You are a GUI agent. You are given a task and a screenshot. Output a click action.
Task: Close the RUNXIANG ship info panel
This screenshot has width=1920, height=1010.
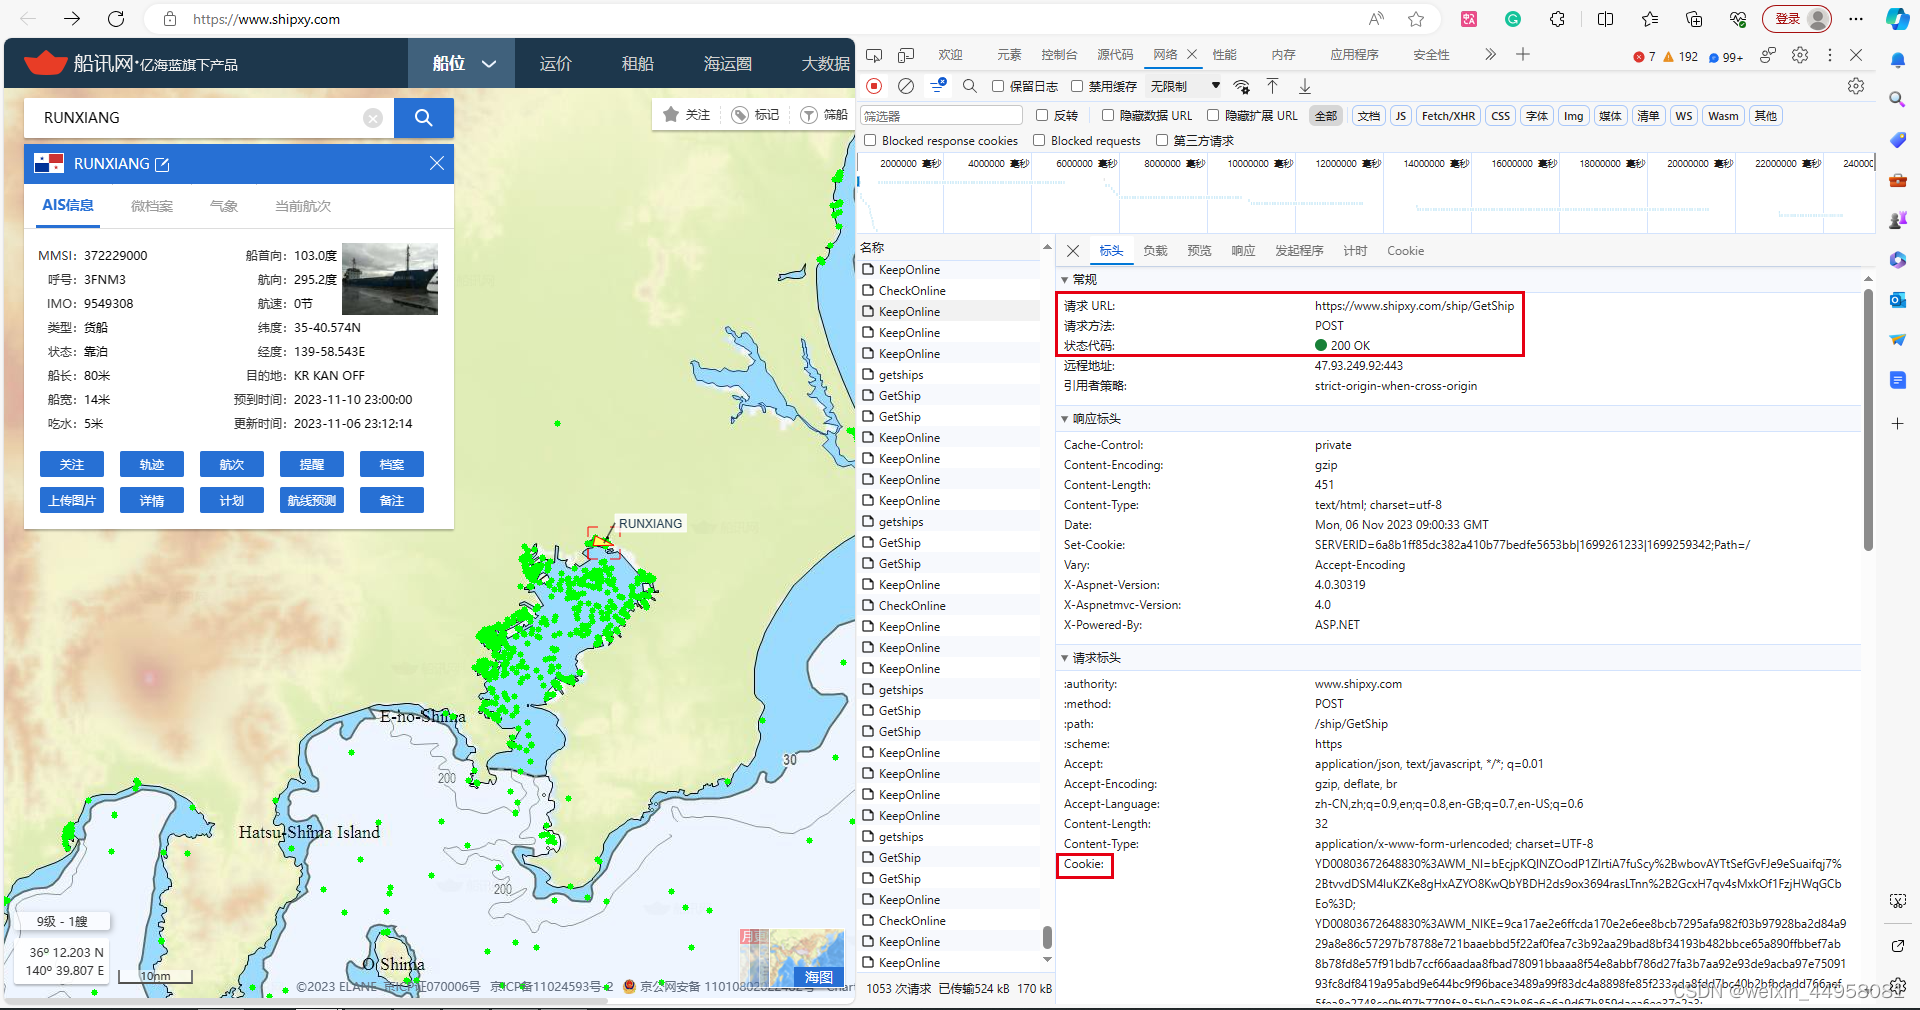(x=437, y=163)
